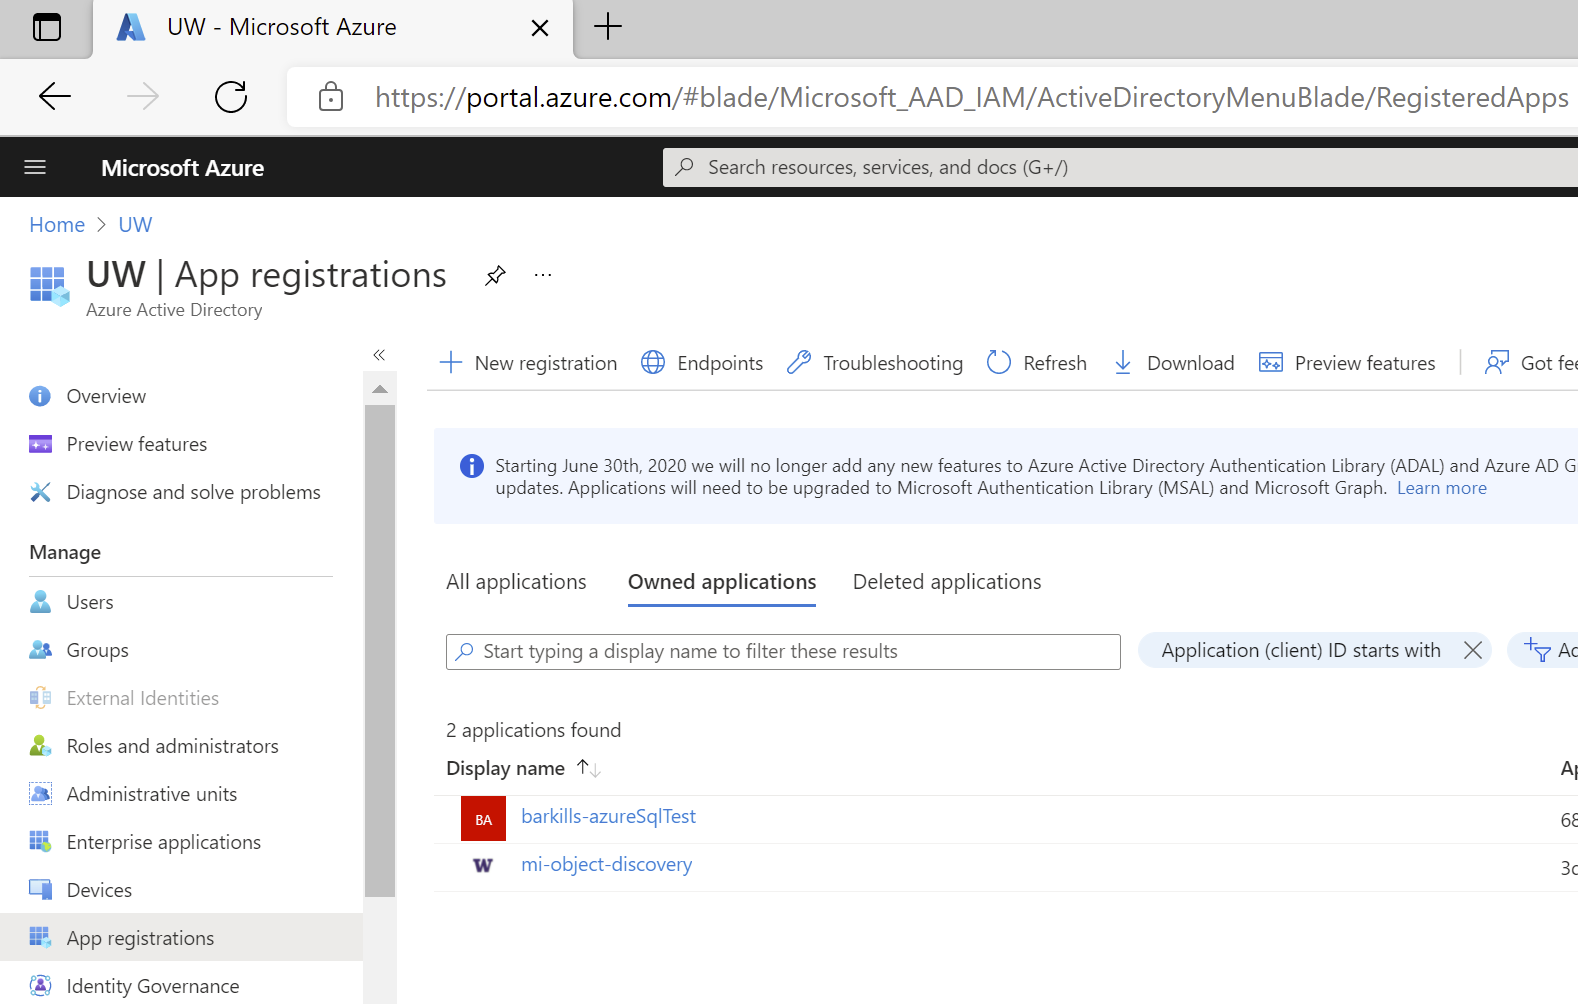Click the Microsoft Azure logo text
The width and height of the screenshot is (1578, 1004).
(x=182, y=168)
